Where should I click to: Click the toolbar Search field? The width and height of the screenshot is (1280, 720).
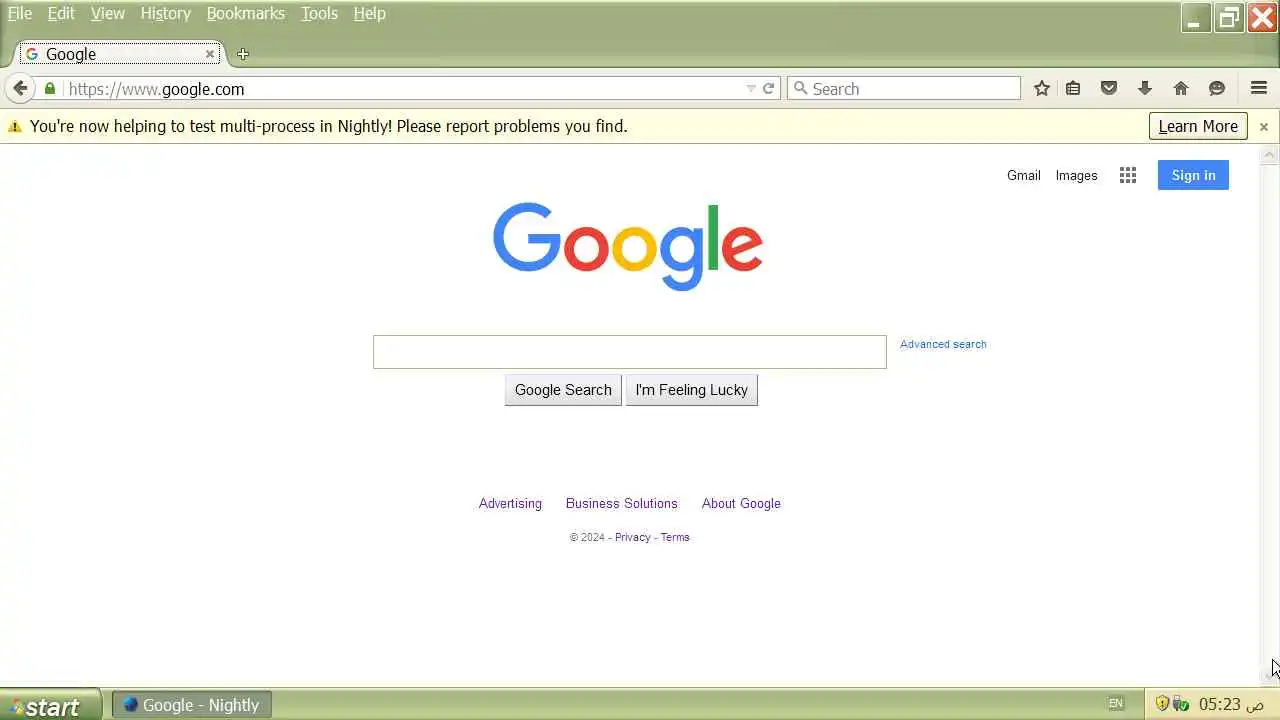904,89
